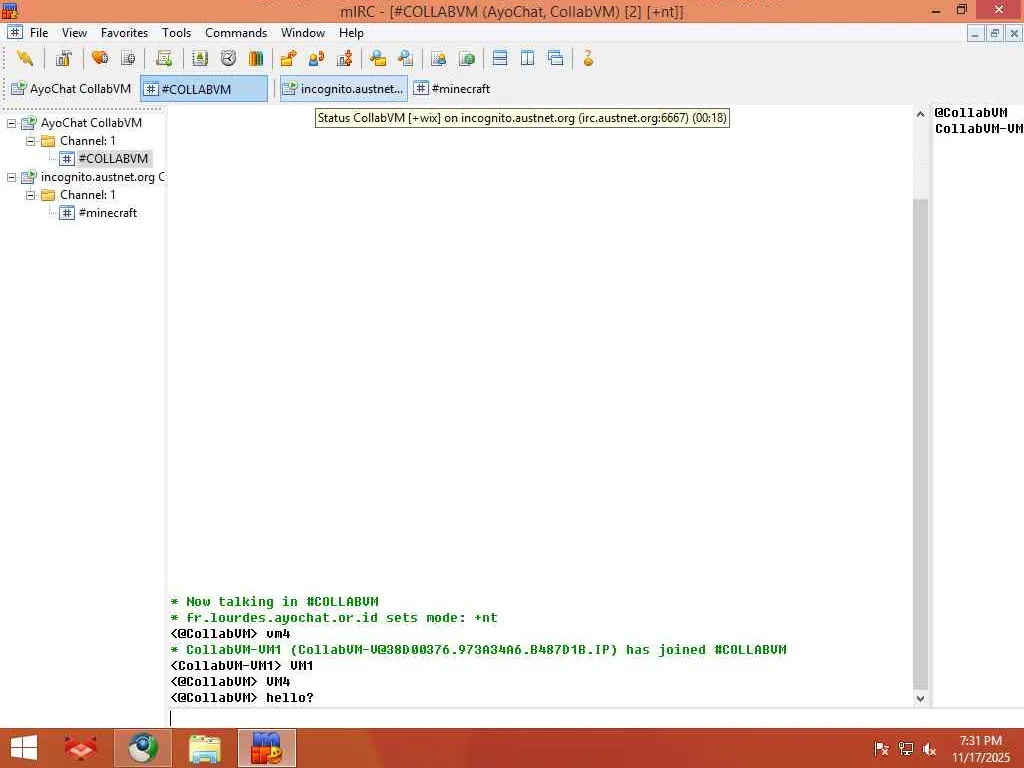Switch to #COLLABVM switchbar button
The height and width of the screenshot is (768, 1024).
pyautogui.click(x=204, y=89)
